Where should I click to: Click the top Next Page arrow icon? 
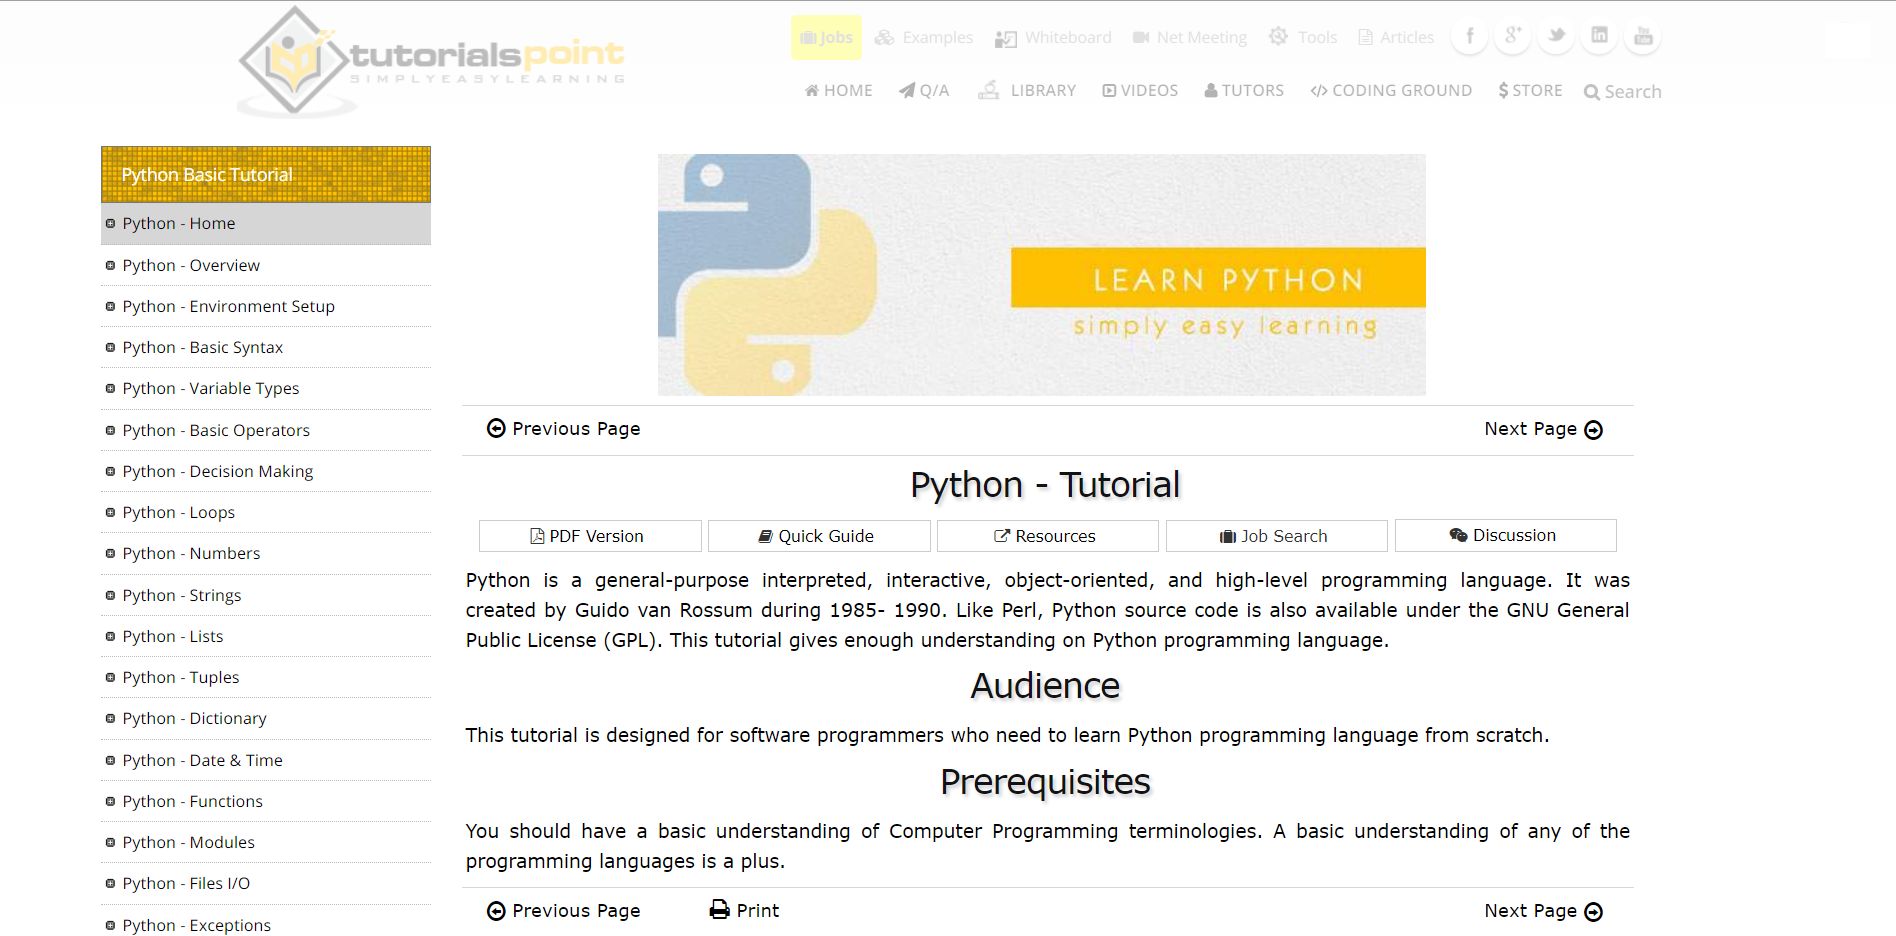[1594, 430]
